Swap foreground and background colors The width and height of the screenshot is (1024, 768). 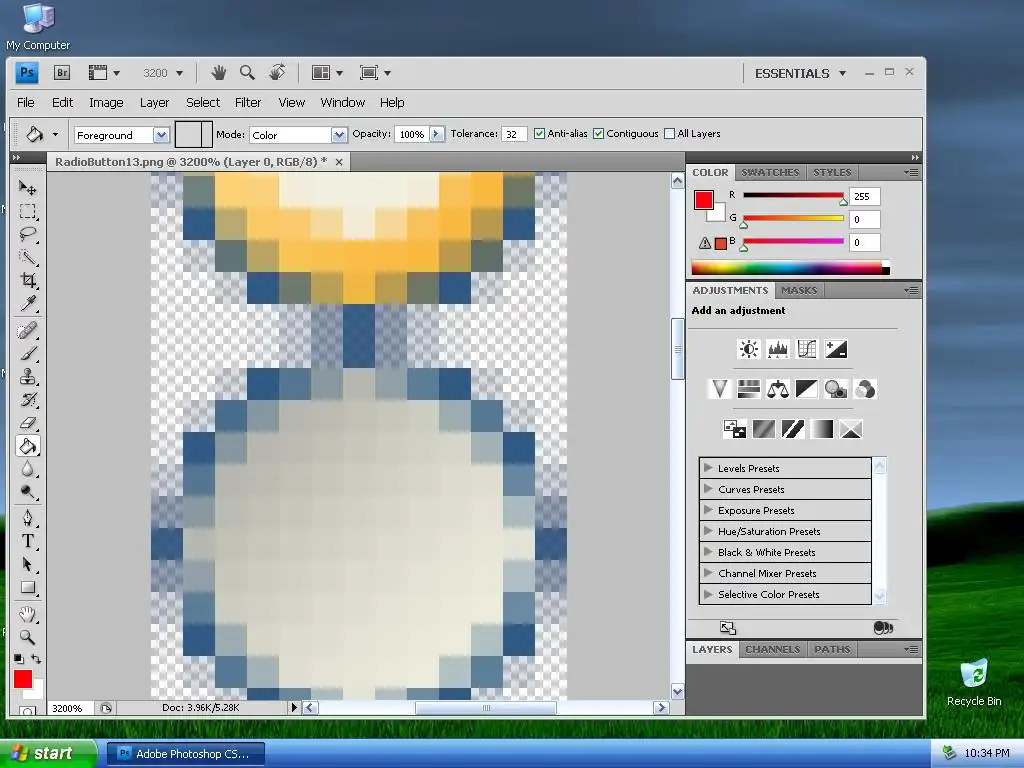point(36,659)
